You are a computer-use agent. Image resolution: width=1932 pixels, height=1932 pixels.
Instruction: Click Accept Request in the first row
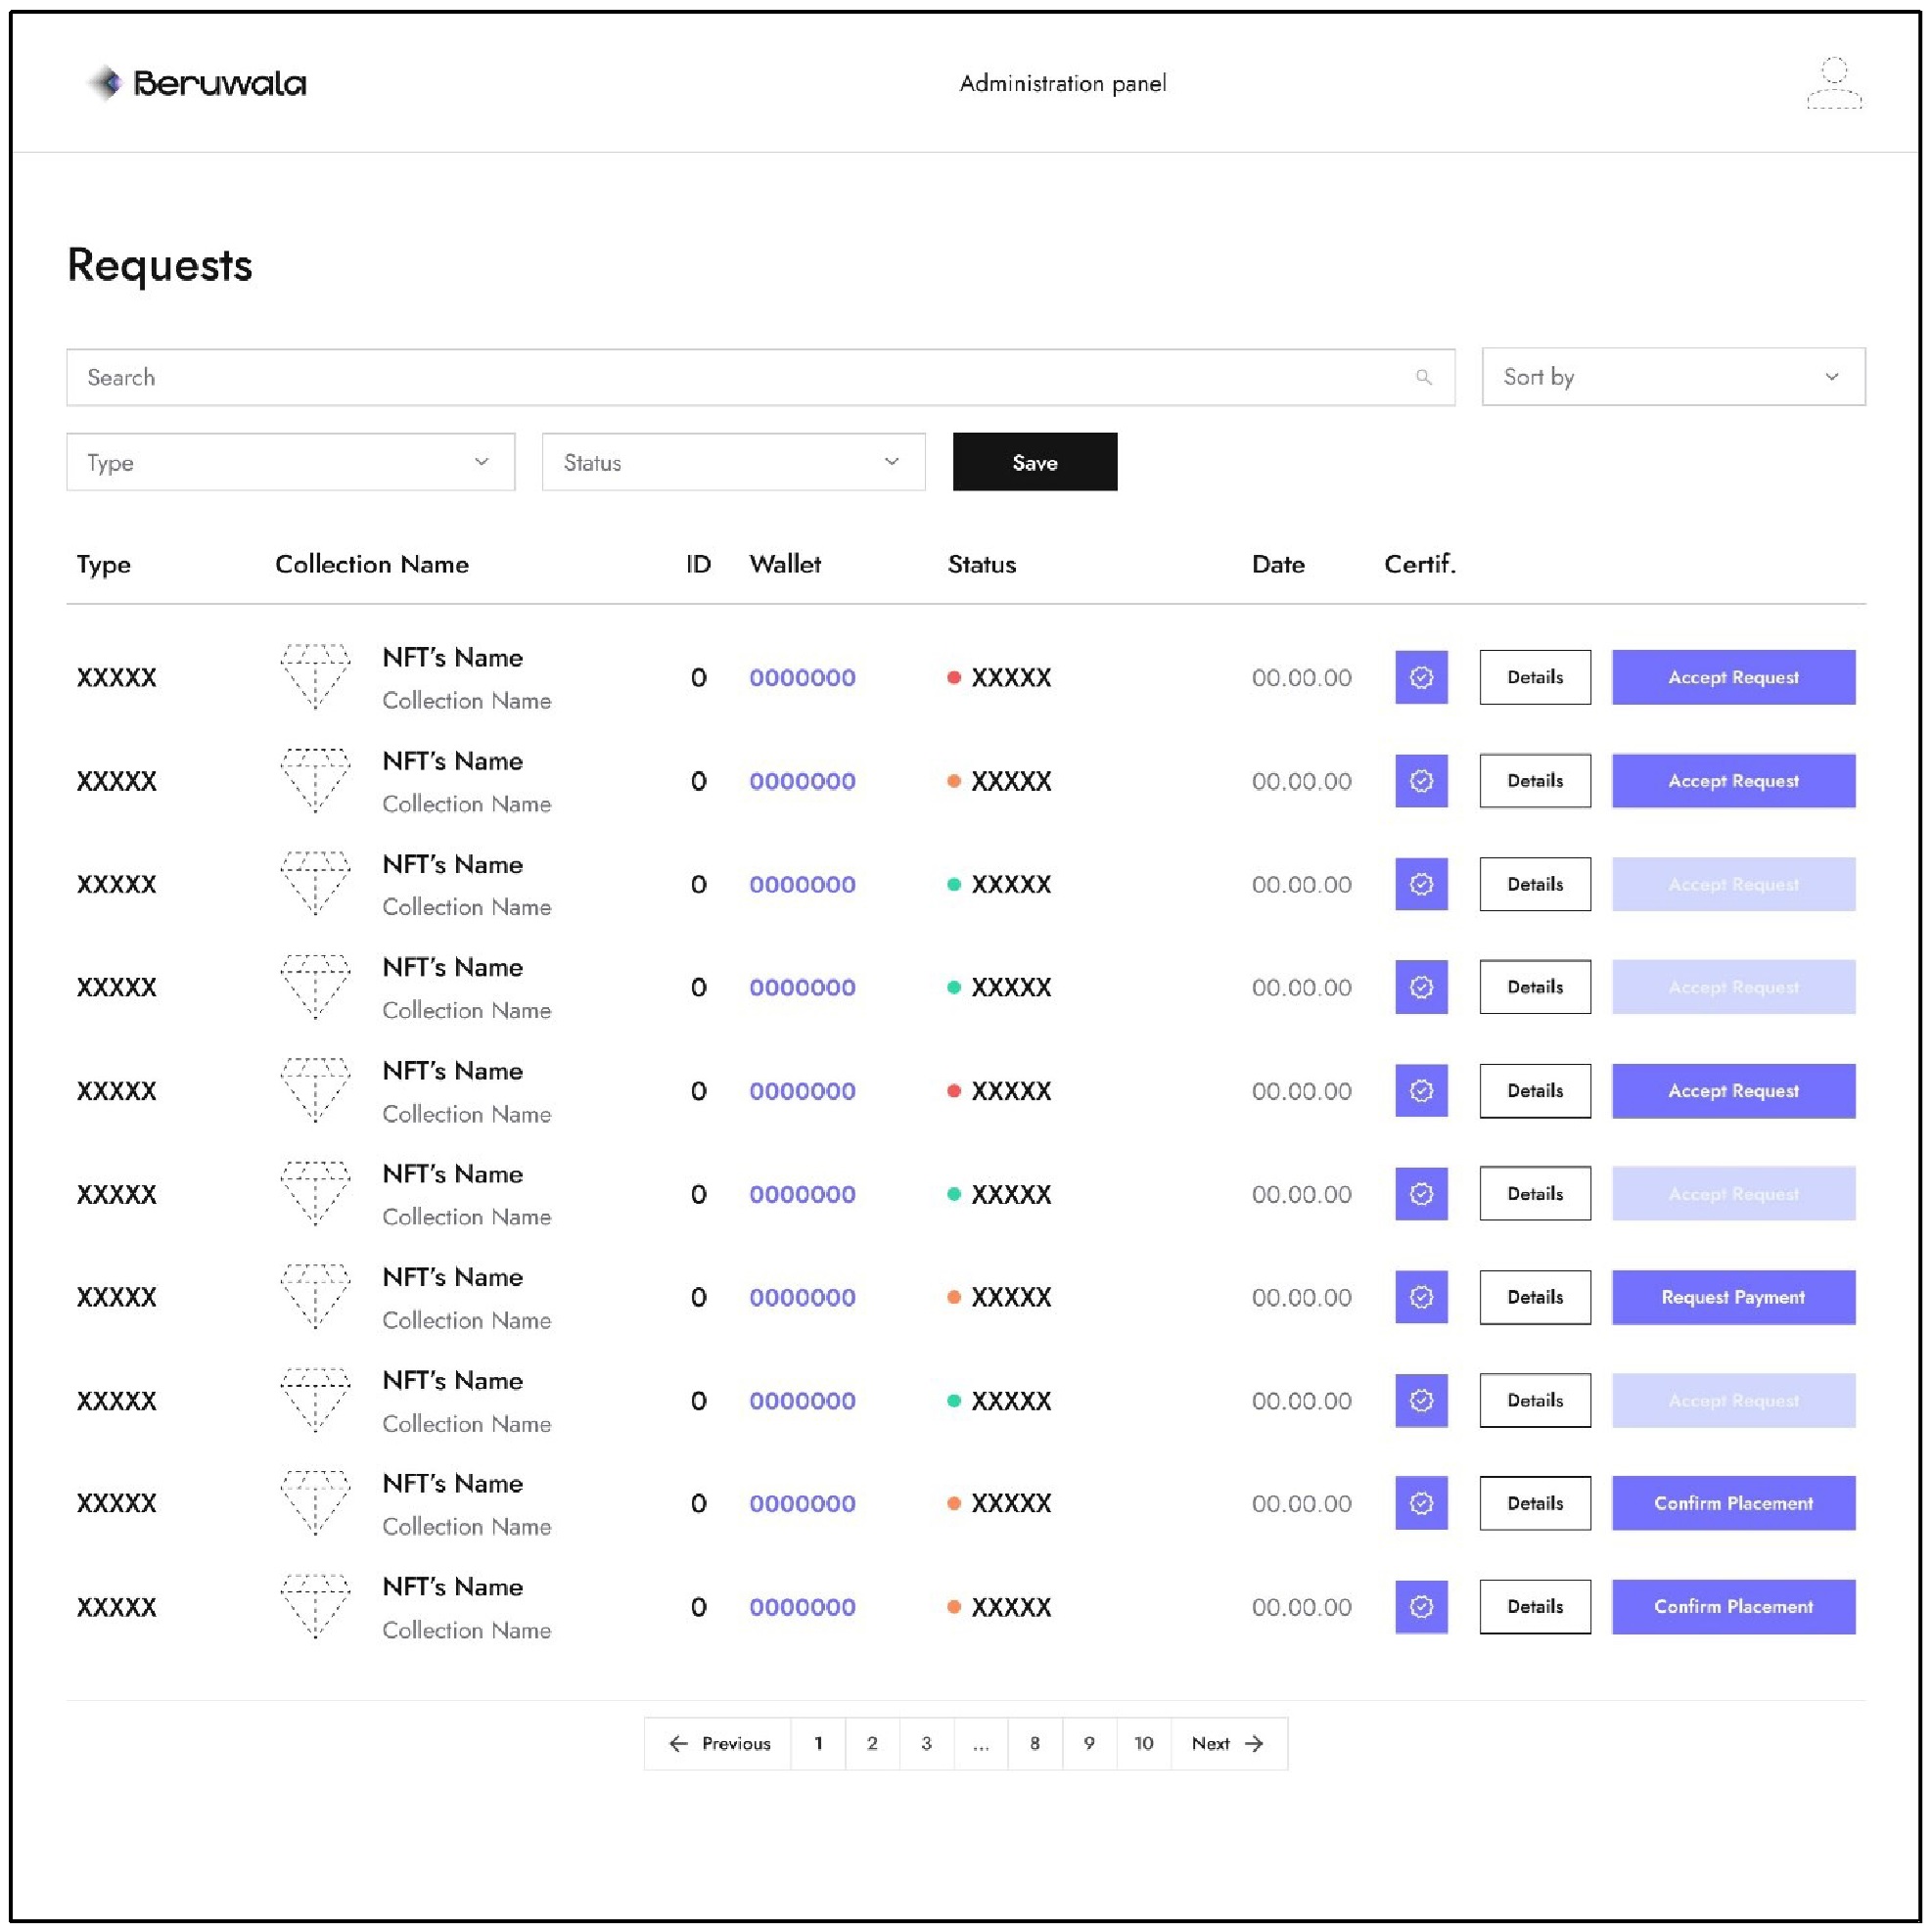(1733, 677)
